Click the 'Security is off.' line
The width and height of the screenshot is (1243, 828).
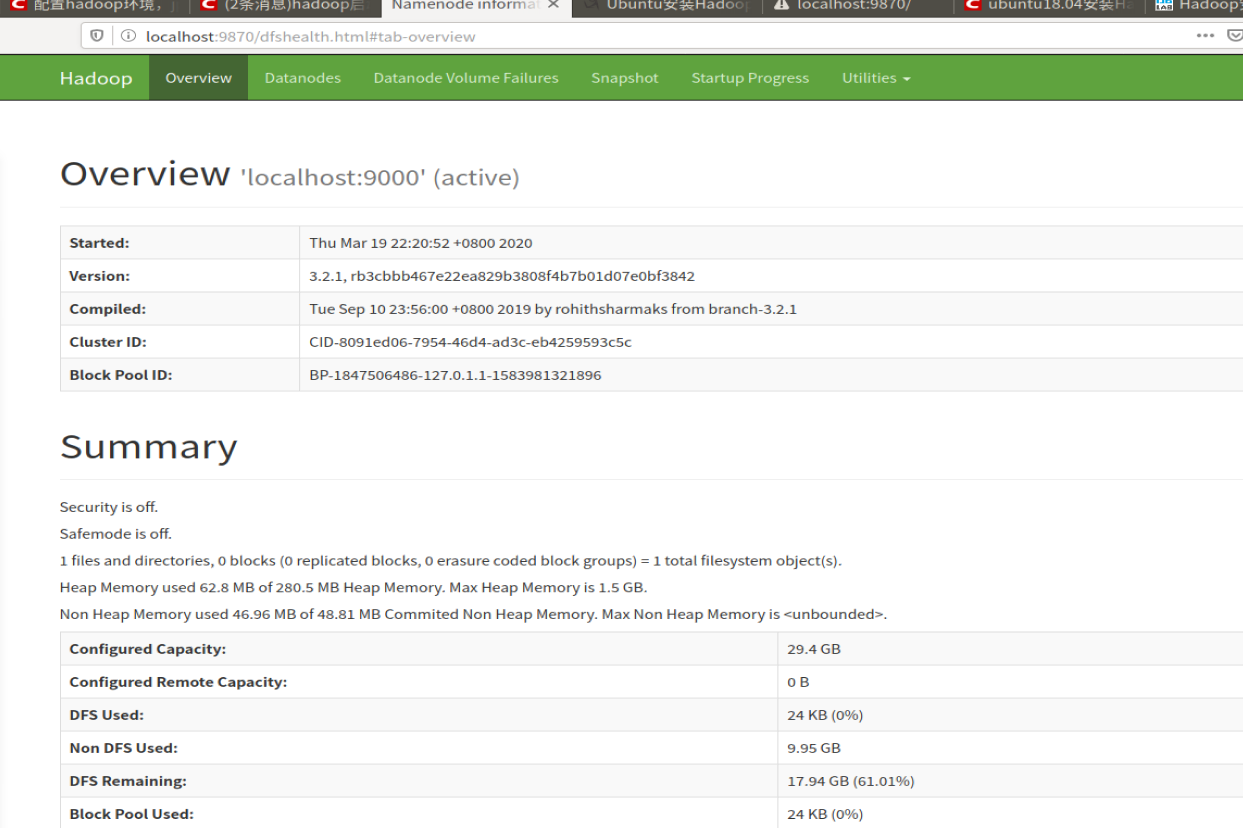pos(109,507)
